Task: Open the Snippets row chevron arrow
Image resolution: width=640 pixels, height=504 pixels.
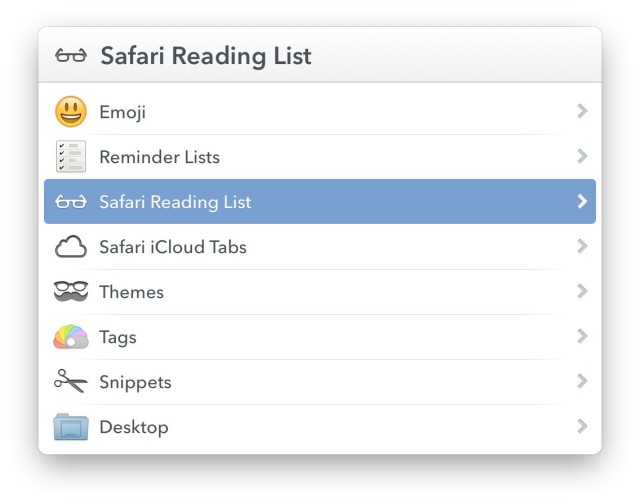Action: [x=582, y=382]
